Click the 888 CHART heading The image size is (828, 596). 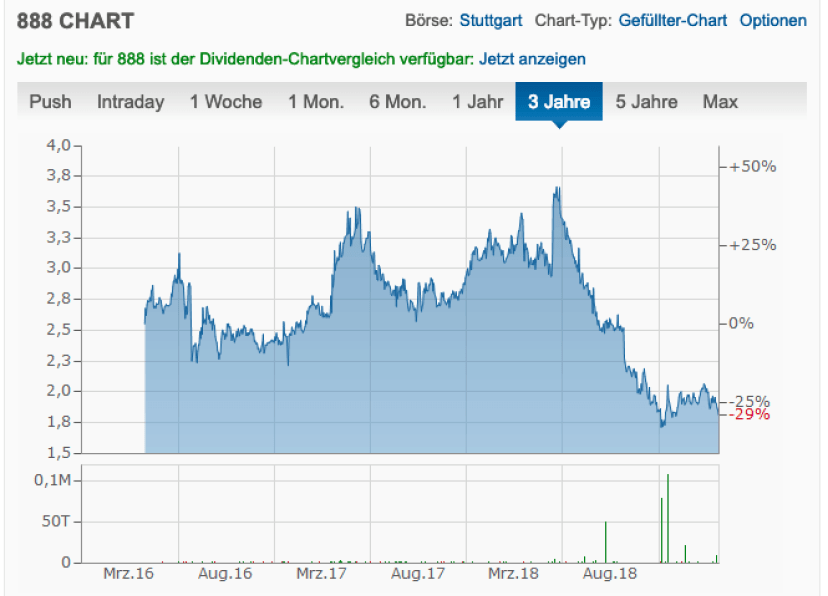click(x=75, y=21)
